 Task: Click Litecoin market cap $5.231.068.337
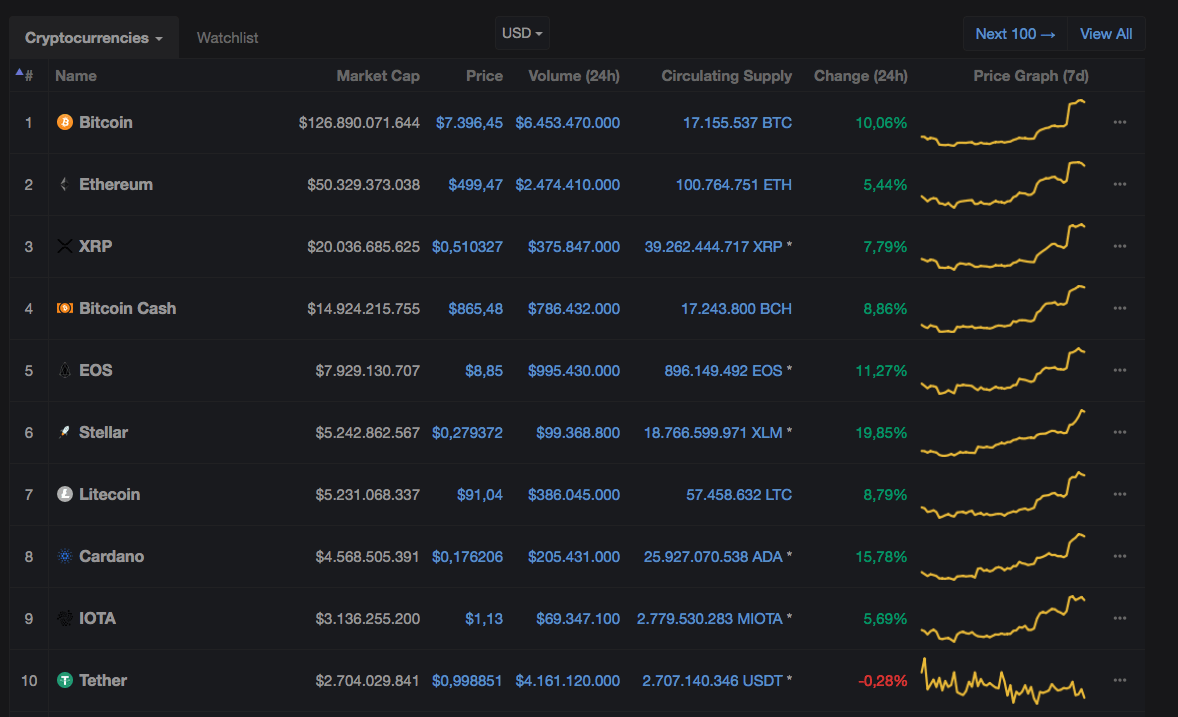click(x=367, y=495)
